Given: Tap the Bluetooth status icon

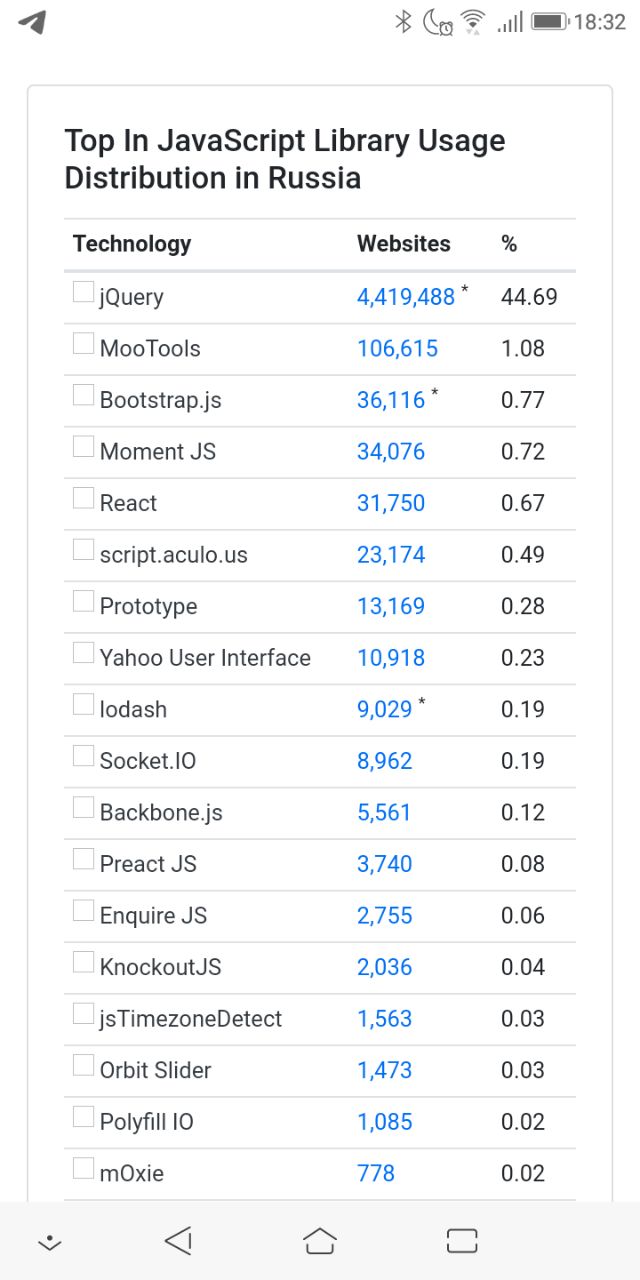Looking at the screenshot, I should tap(403, 21).
